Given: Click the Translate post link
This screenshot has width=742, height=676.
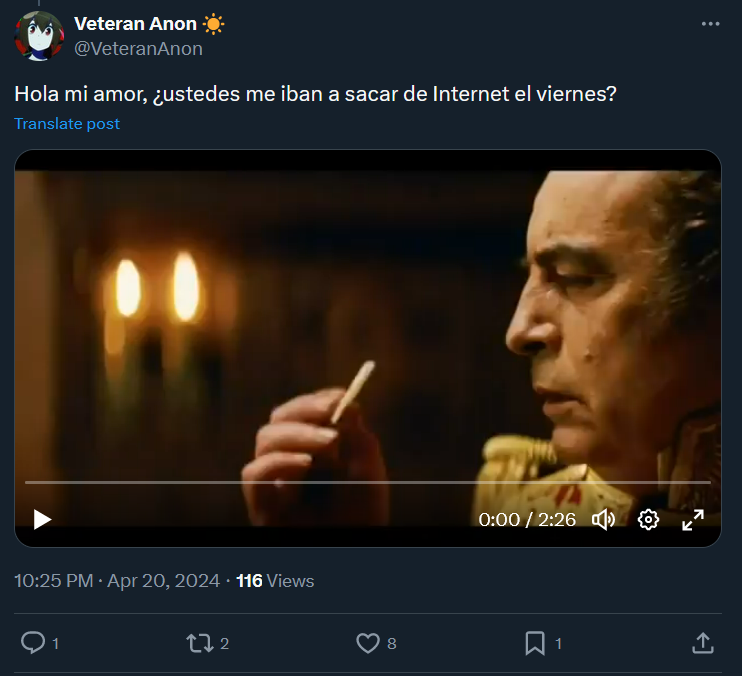Looking at the screenshot, I should coord(67,123).
